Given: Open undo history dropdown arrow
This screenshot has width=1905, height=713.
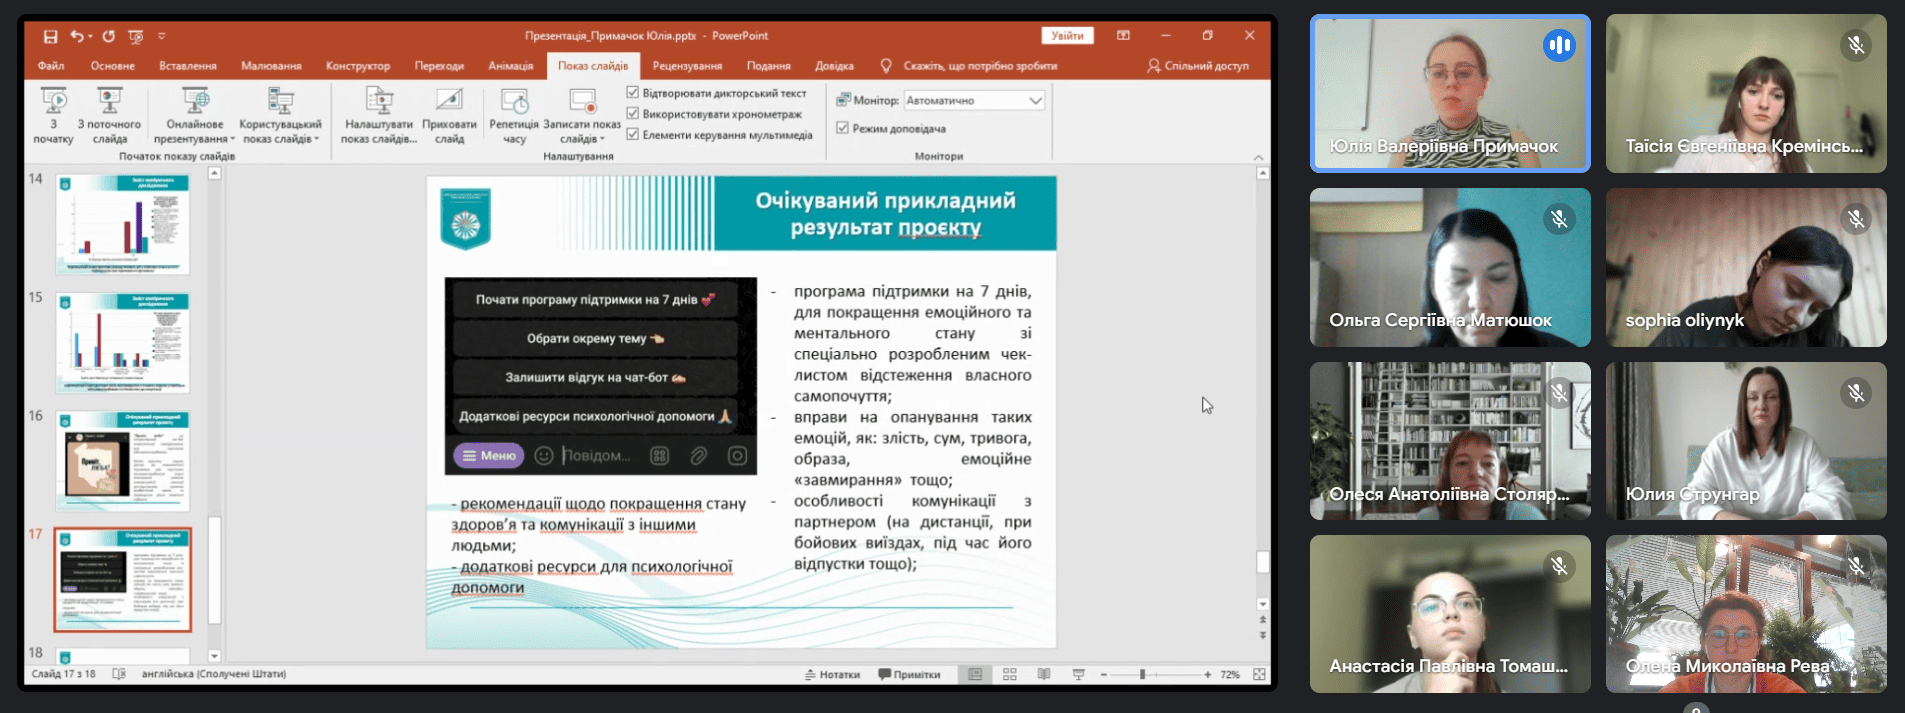Looking at the screenshot, I should pos(90,36).
